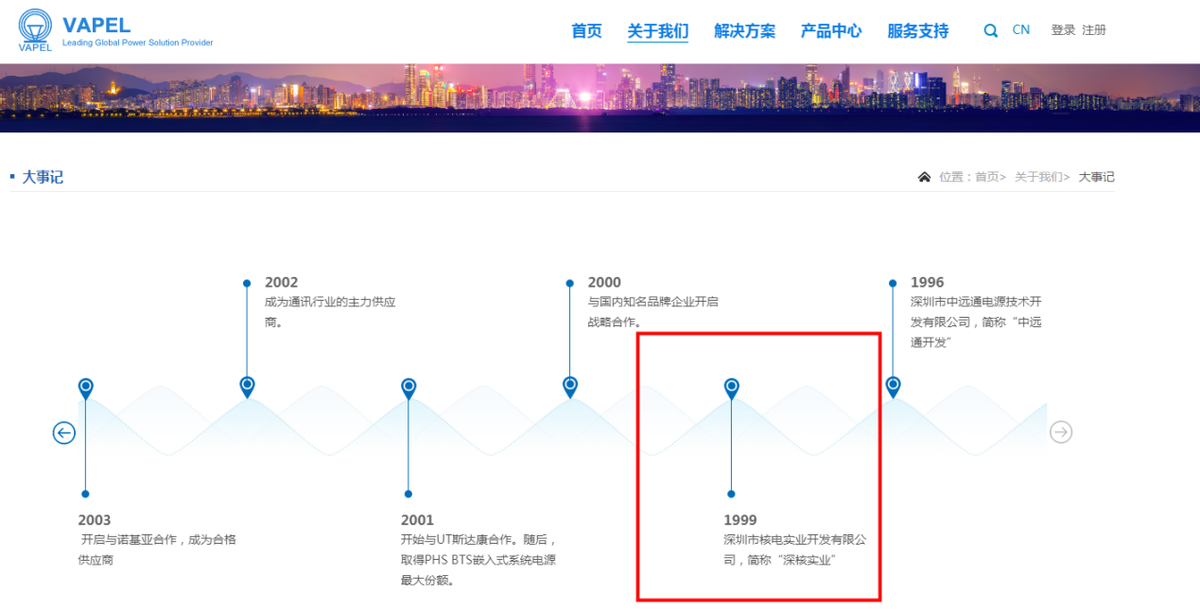This screenshot has height=610, width=1200.
Task: Select the 2001 timeline pin marker
Action: pyautogui.click(x=408, y=387)
